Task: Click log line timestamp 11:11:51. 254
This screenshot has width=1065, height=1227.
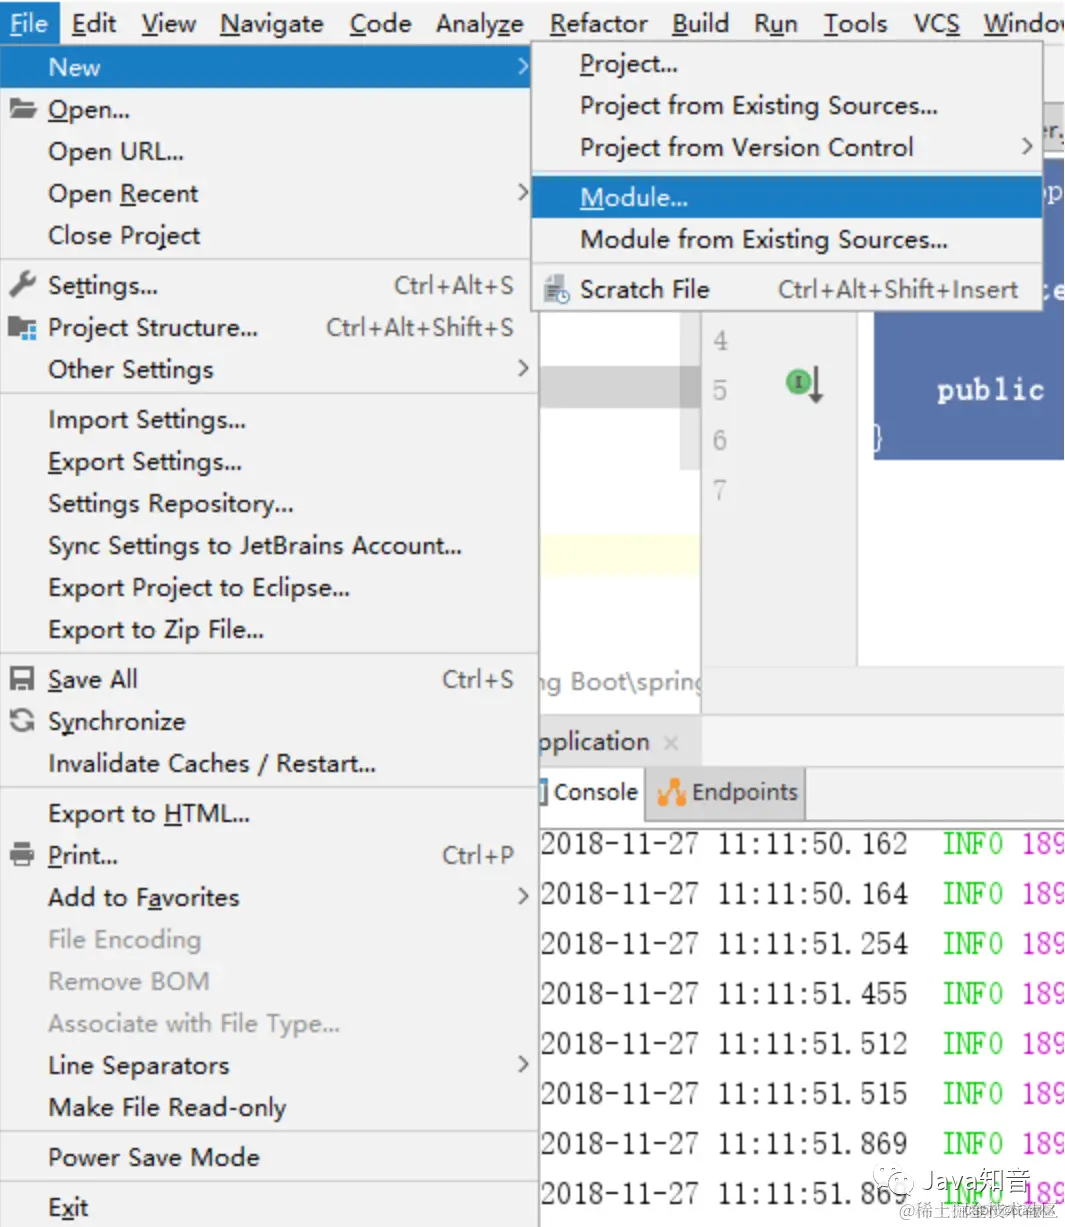Action: tap(812, 944)
